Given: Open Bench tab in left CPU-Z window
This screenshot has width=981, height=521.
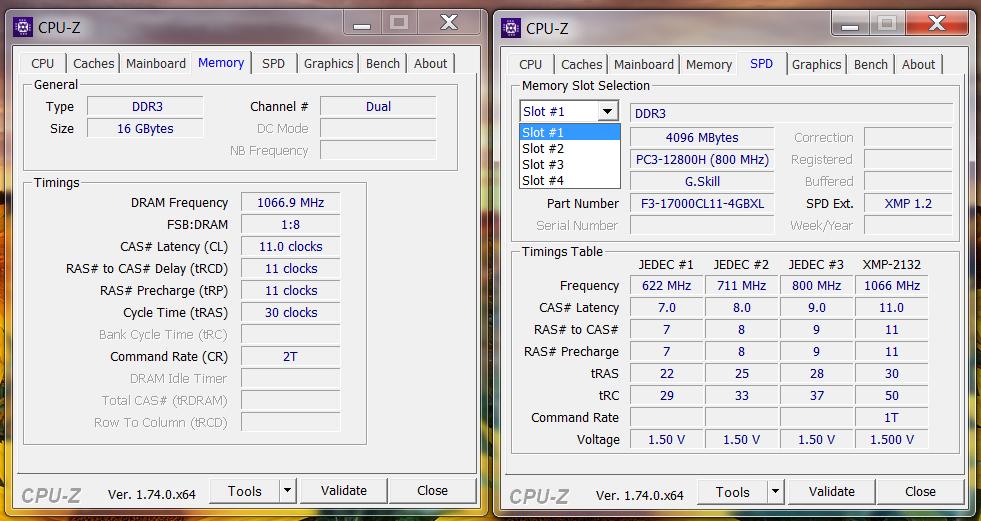Looking at the screenshot, I should [x=383, y=63].
